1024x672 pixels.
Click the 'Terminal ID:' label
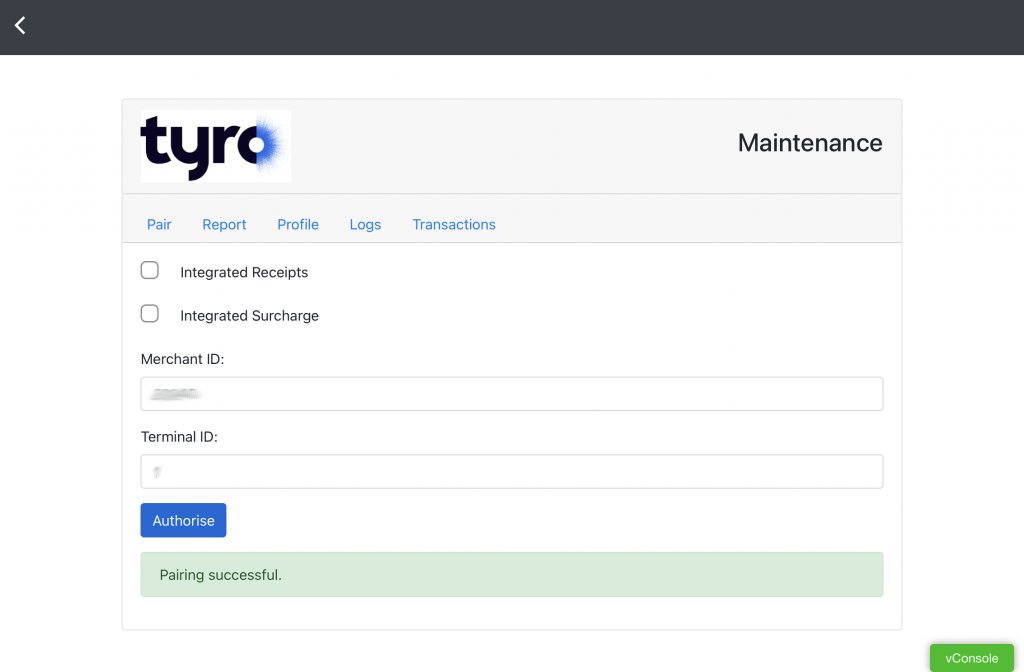(179, 437)
